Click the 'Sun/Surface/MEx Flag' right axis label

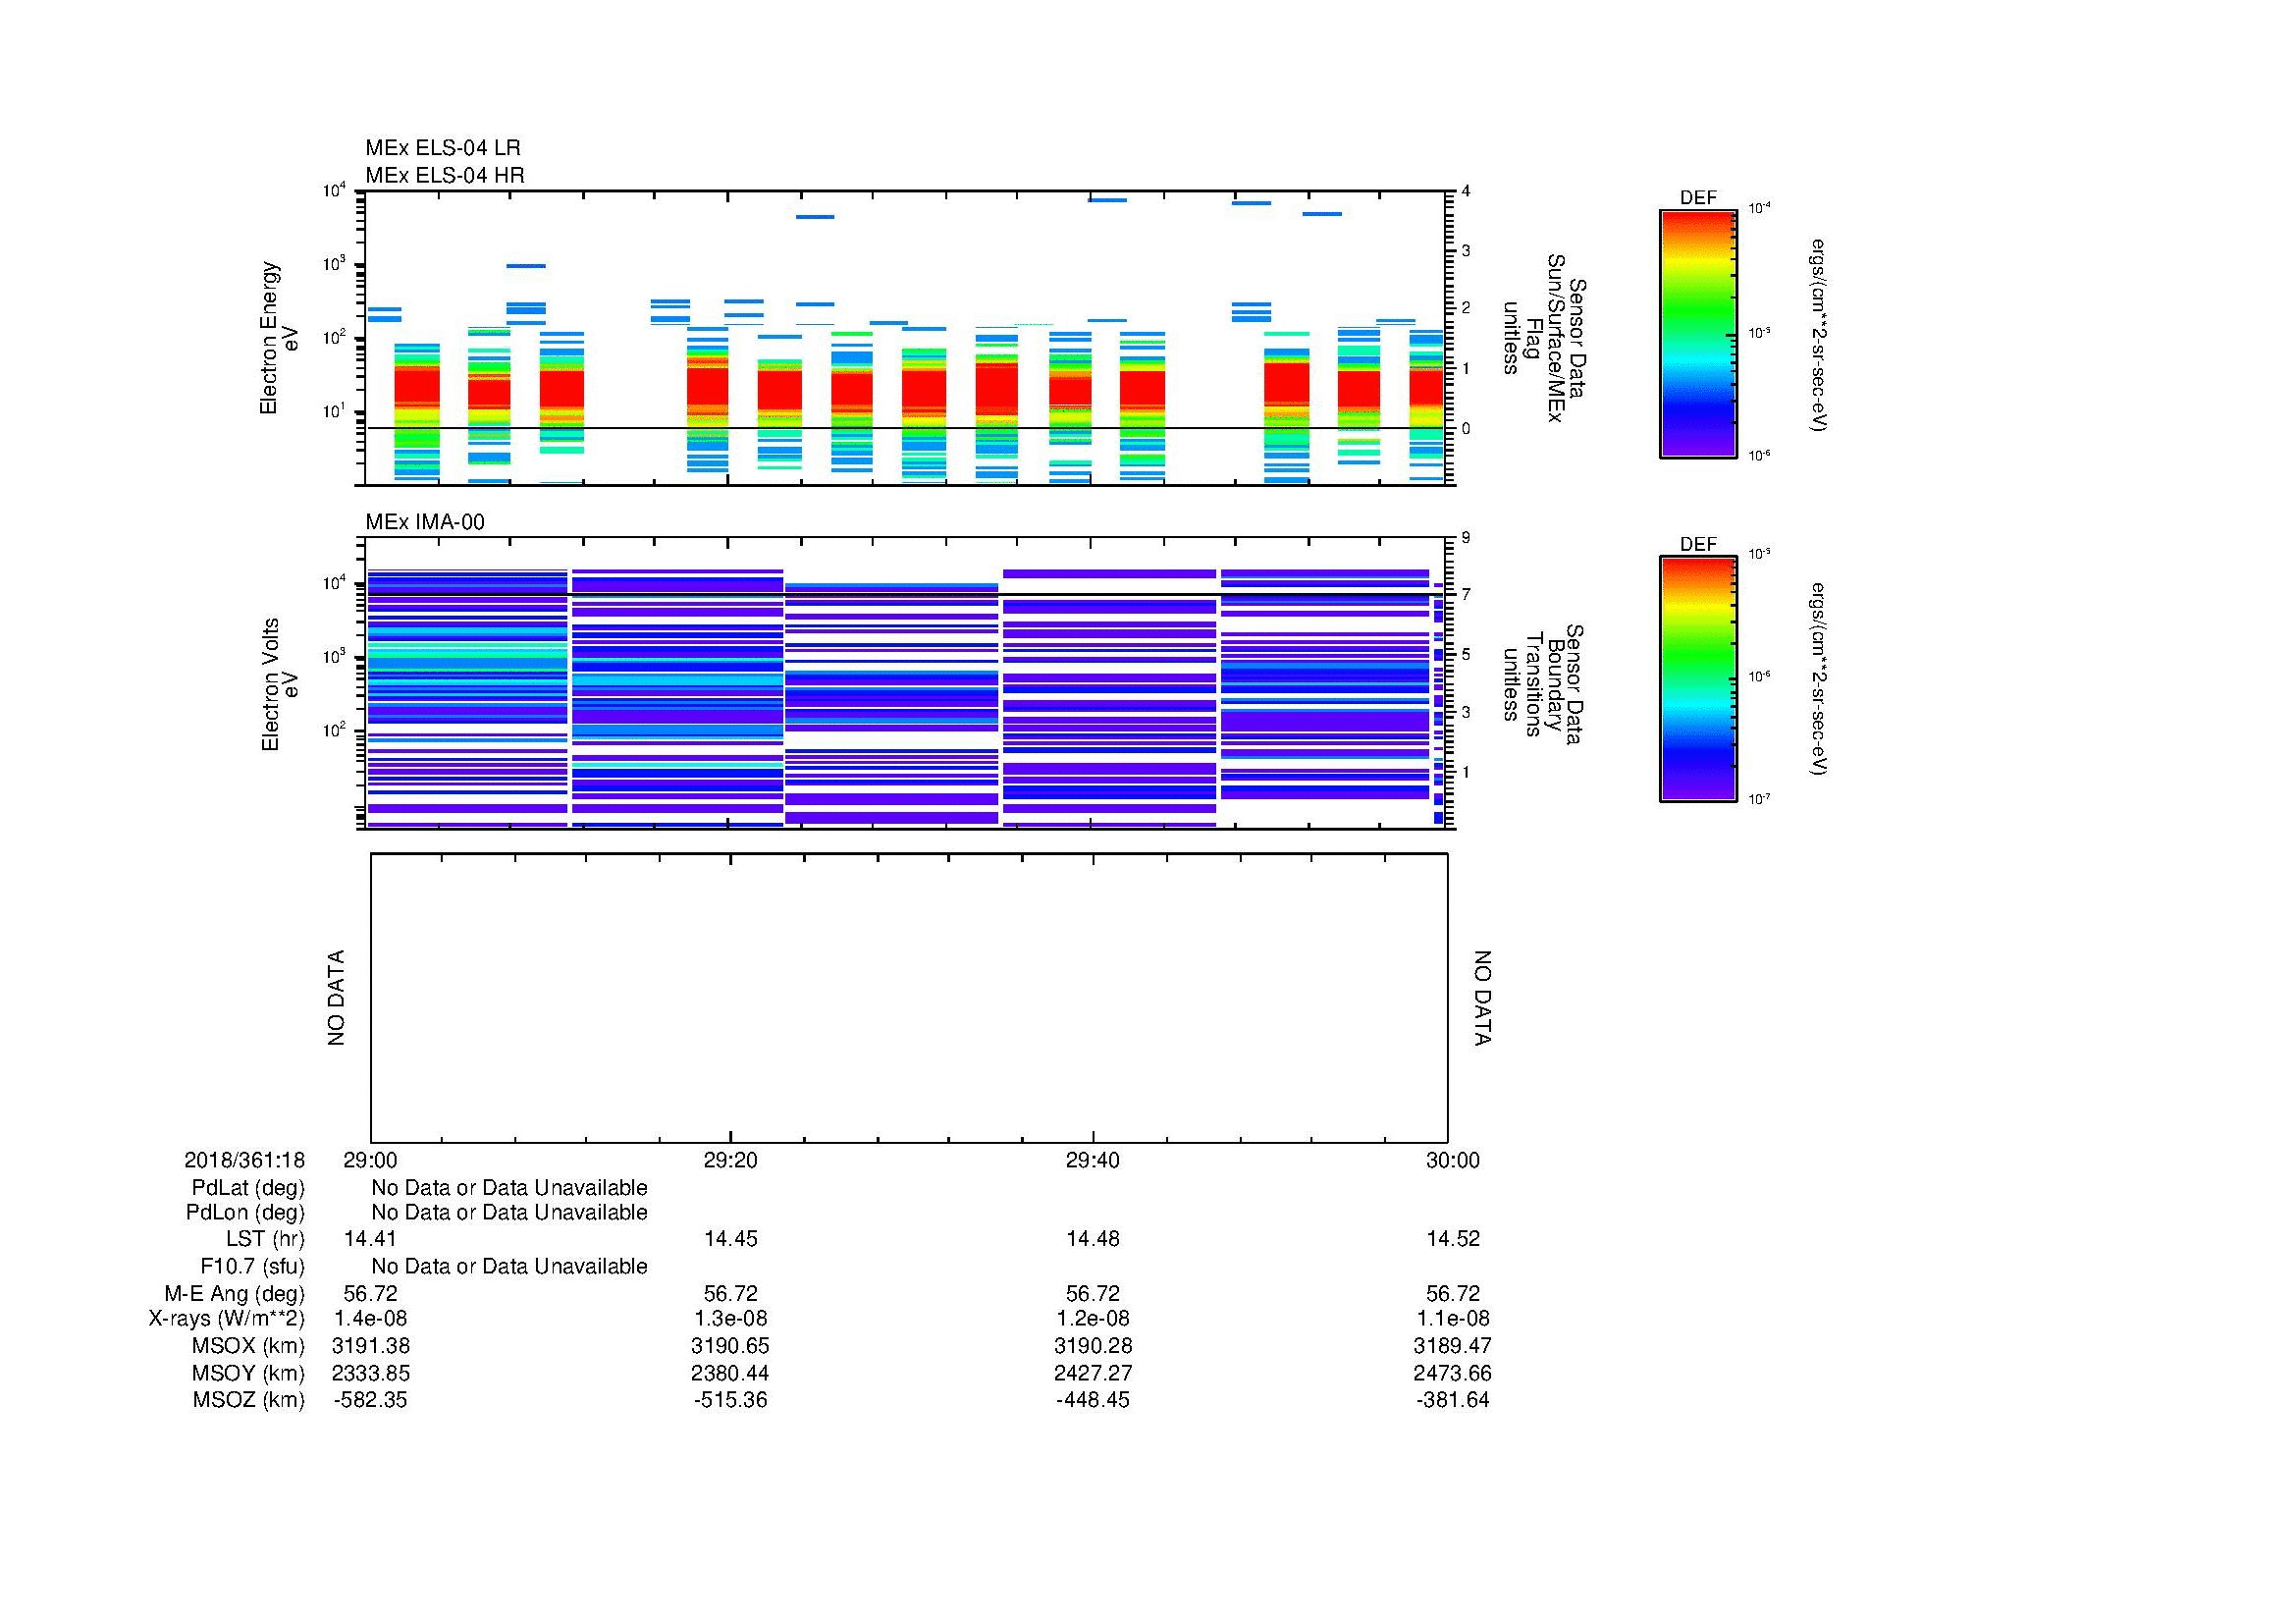(1544, 338)
